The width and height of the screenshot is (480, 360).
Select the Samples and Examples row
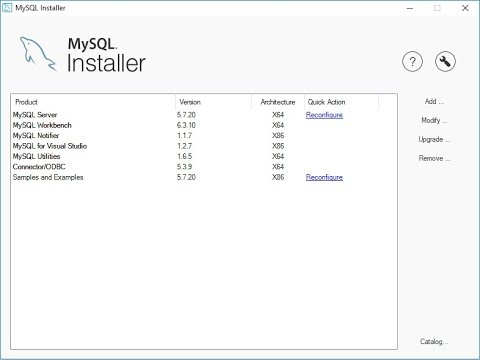(204, 177)
